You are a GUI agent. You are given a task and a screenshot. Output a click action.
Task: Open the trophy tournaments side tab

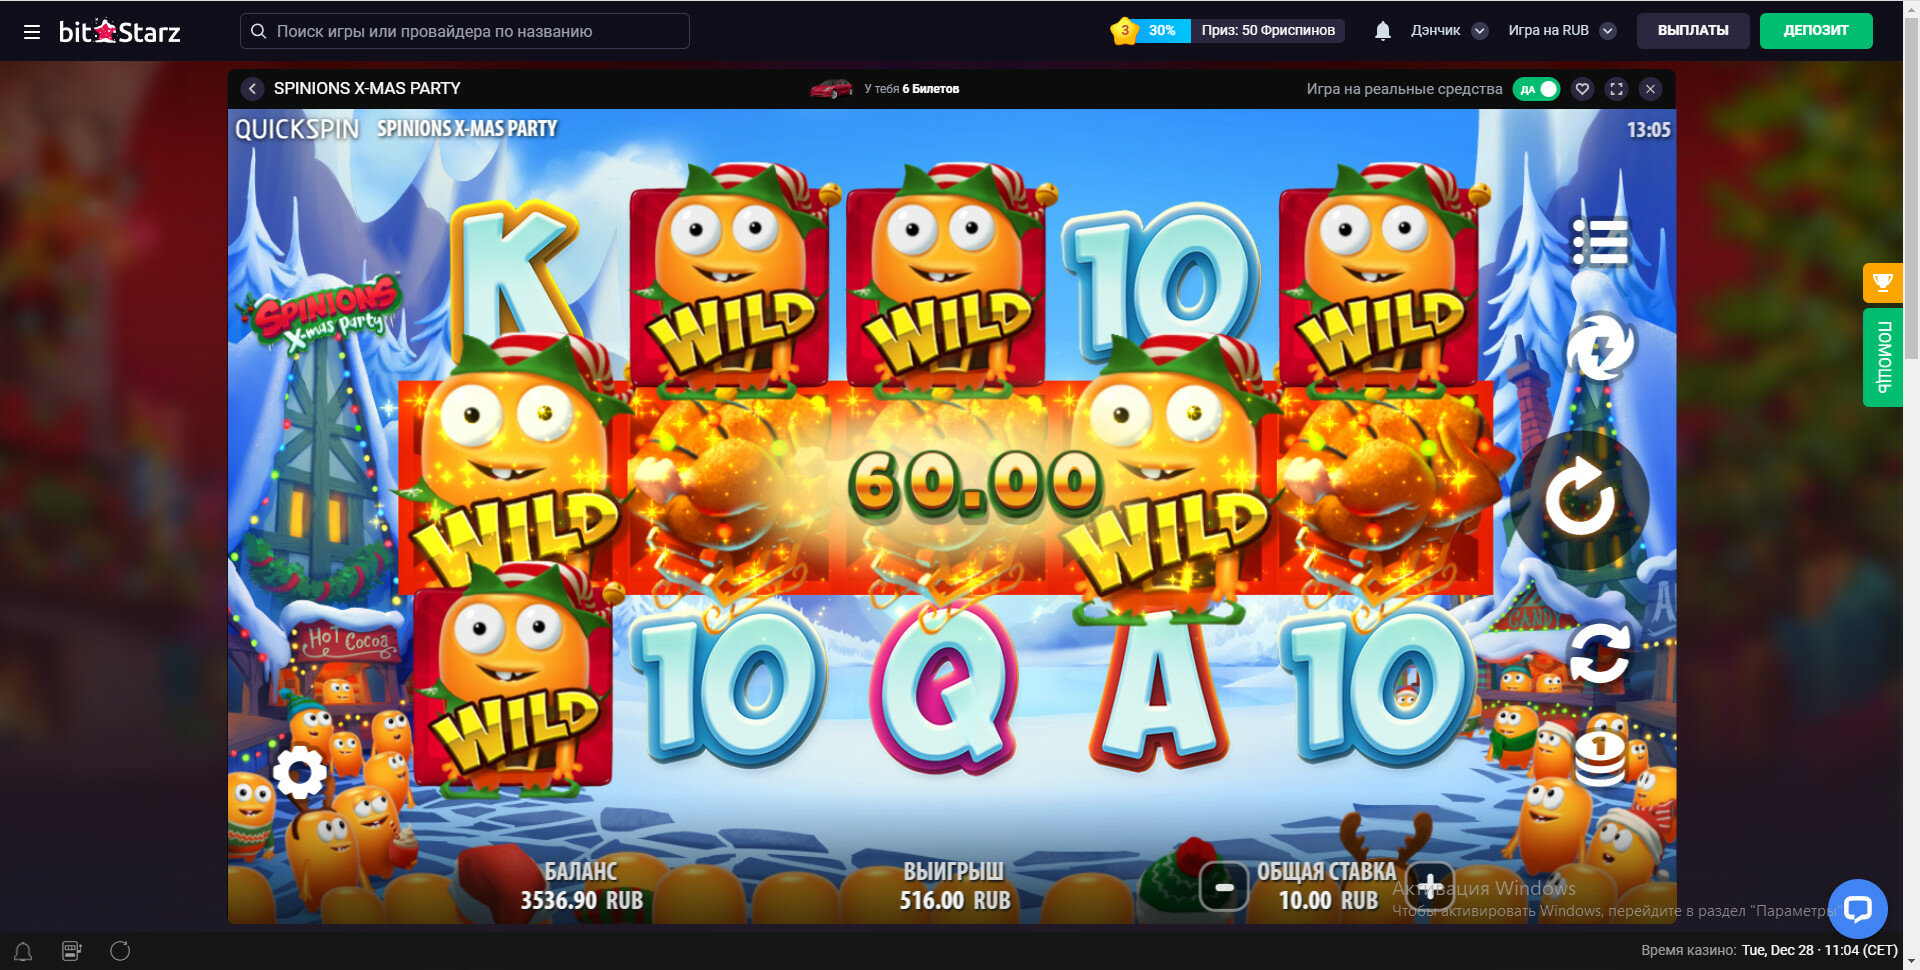[1883, 283]
